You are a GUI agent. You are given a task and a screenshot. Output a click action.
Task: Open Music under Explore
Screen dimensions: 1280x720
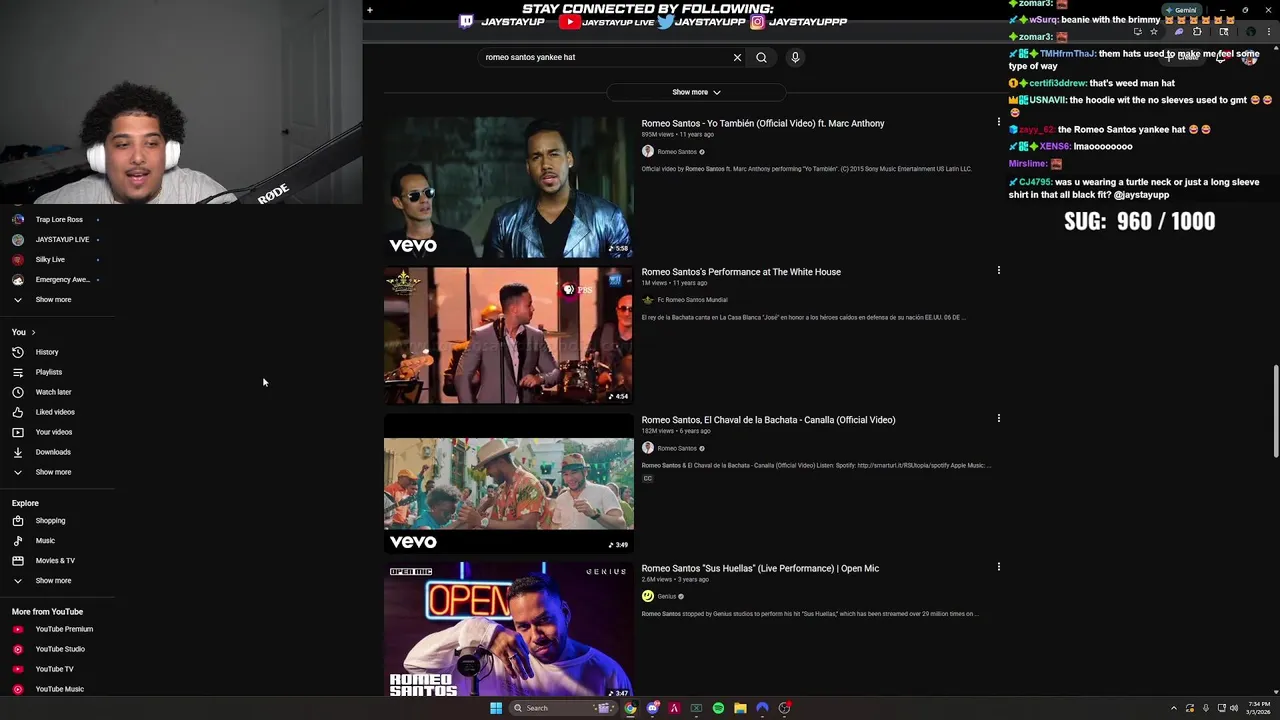coord(45,540)
